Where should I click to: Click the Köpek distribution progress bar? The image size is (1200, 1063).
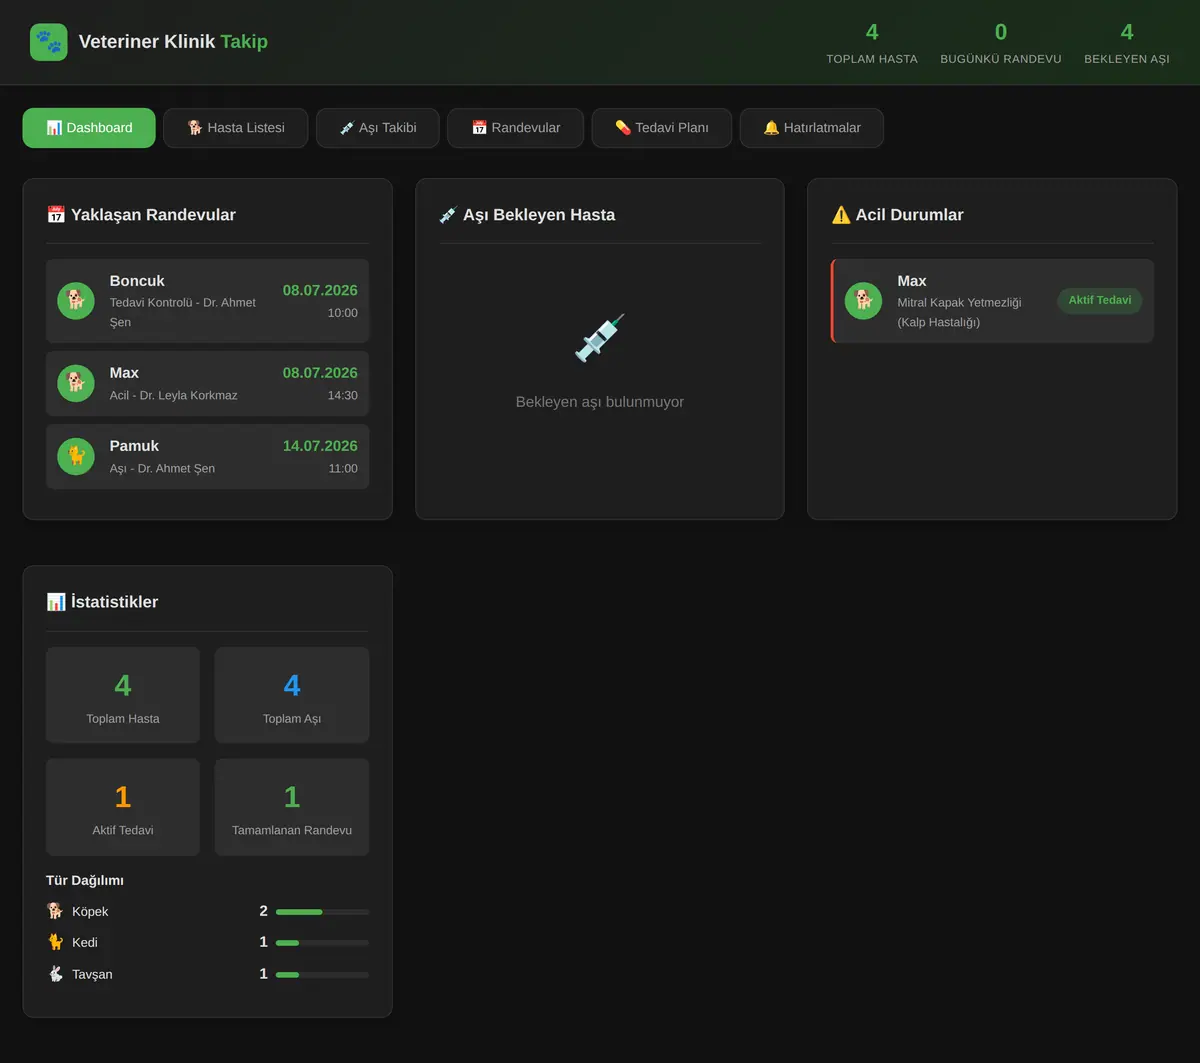(x=322, y=912)
